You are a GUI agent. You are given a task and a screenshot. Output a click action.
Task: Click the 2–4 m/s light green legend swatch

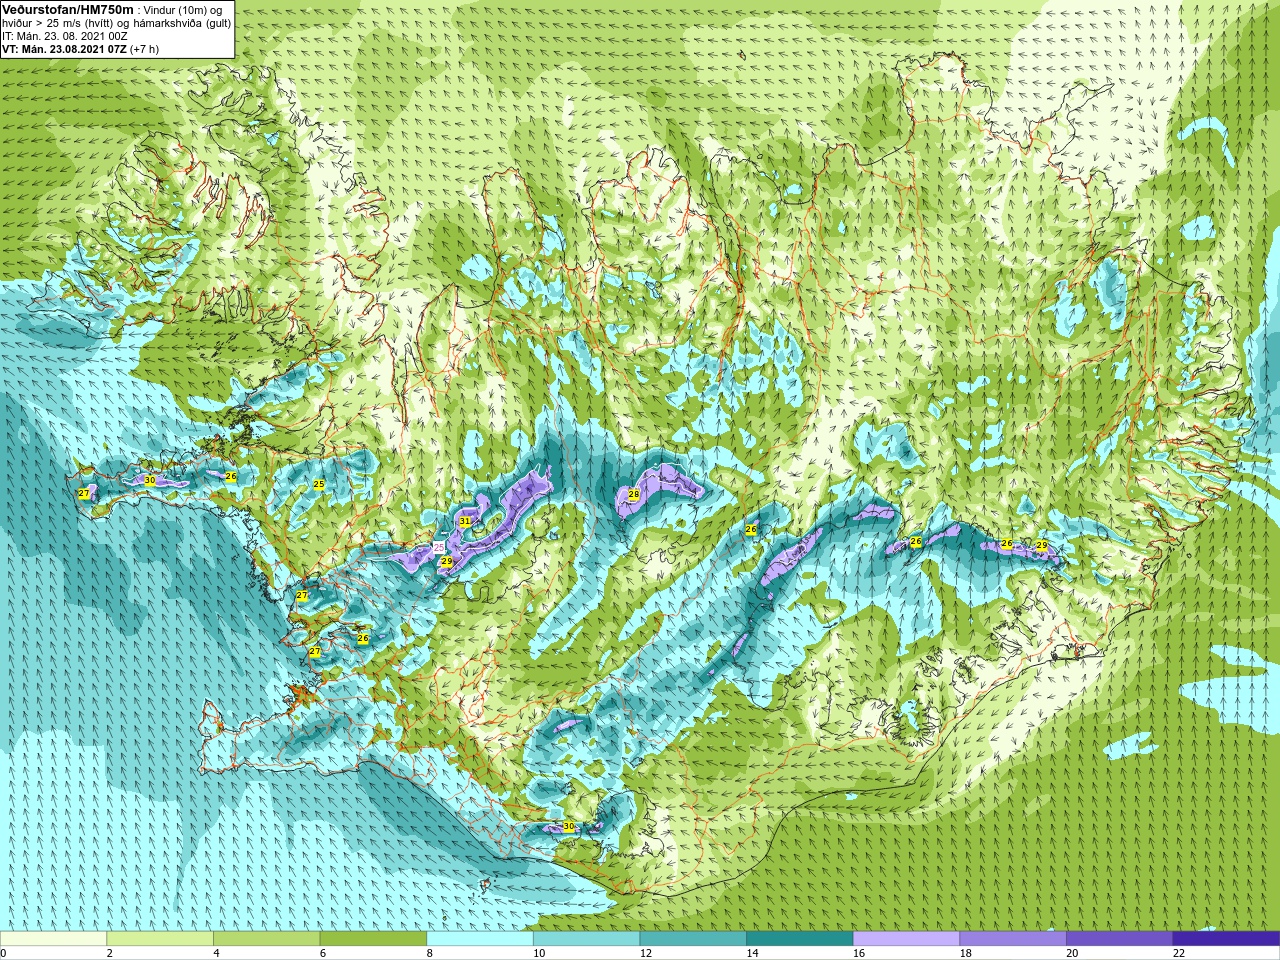[x=160, y=939]
